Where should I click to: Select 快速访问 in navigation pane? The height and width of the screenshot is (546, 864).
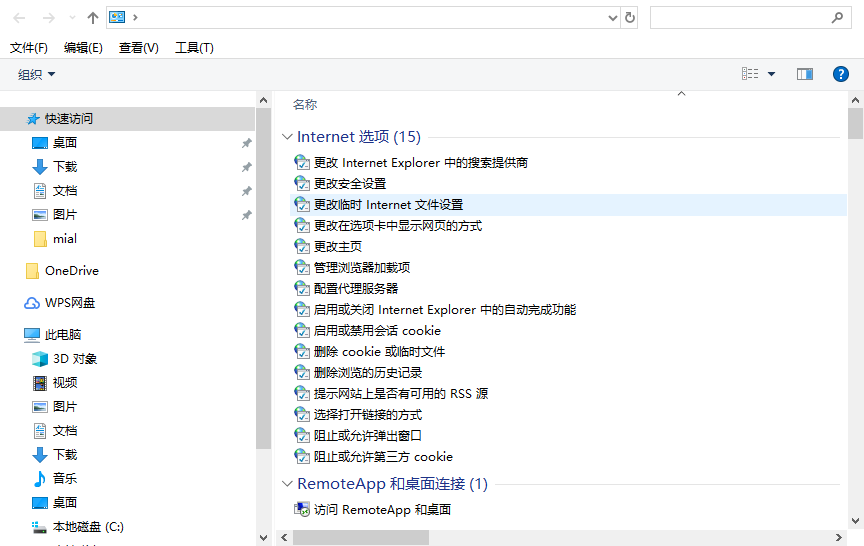pyautogui.click(x=128, y=119)
